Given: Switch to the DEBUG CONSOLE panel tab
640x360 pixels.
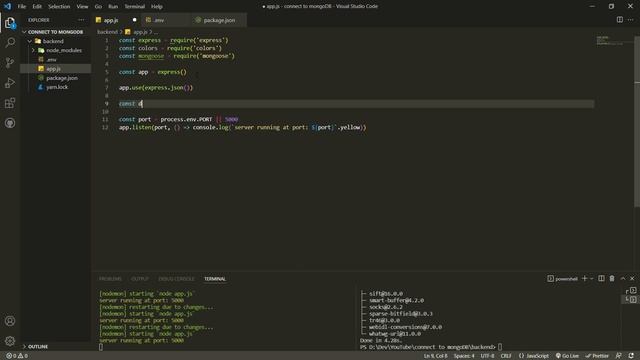Looking at the screenshot, I should [176, 279].
